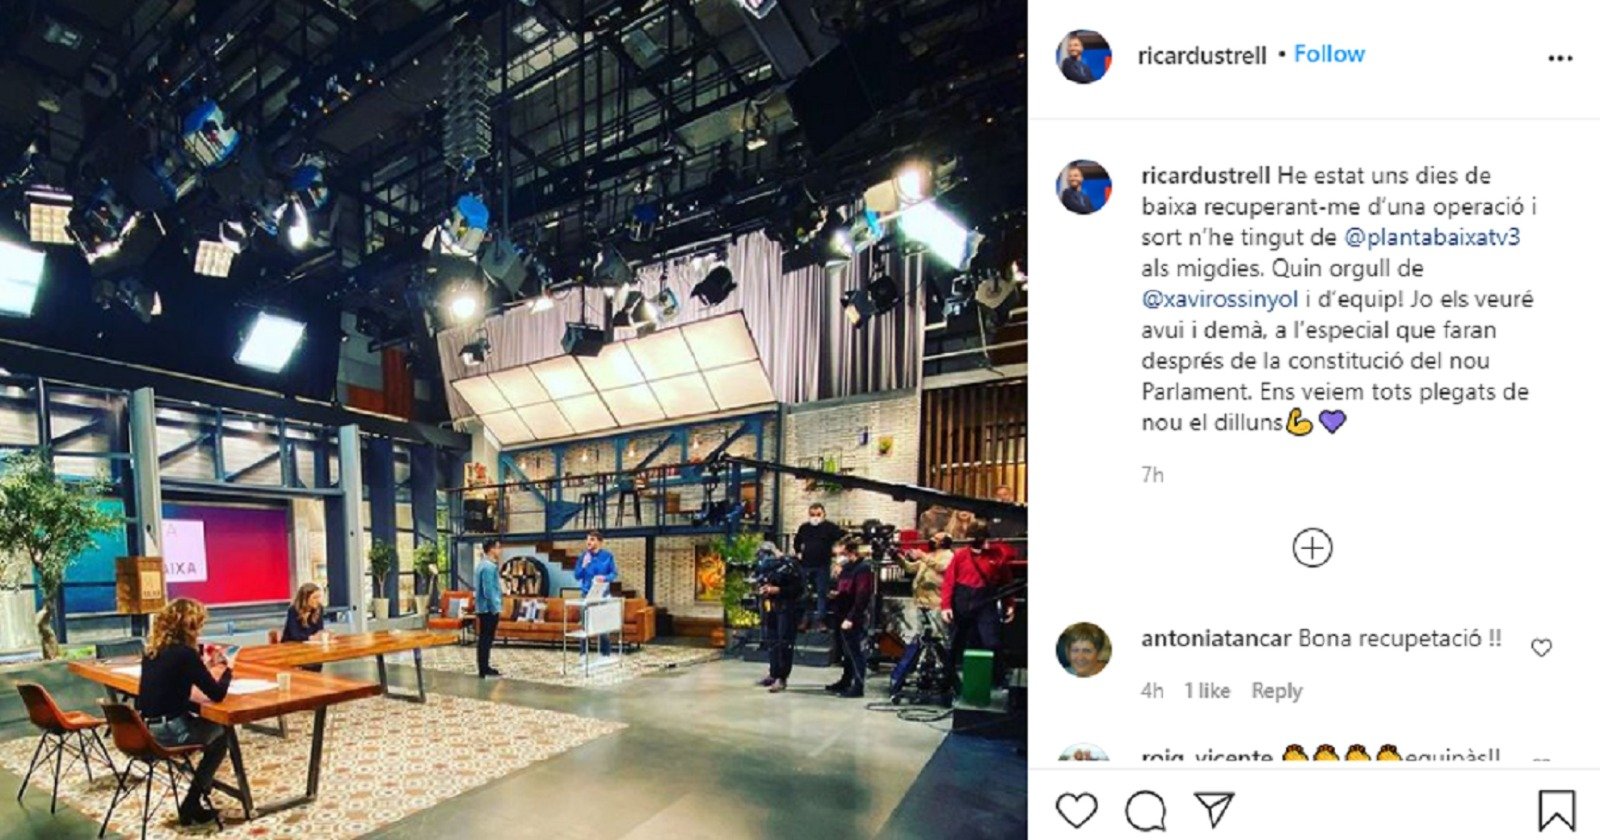Click the caption author avatar
1600x840 pixels.
[1084, 187]
